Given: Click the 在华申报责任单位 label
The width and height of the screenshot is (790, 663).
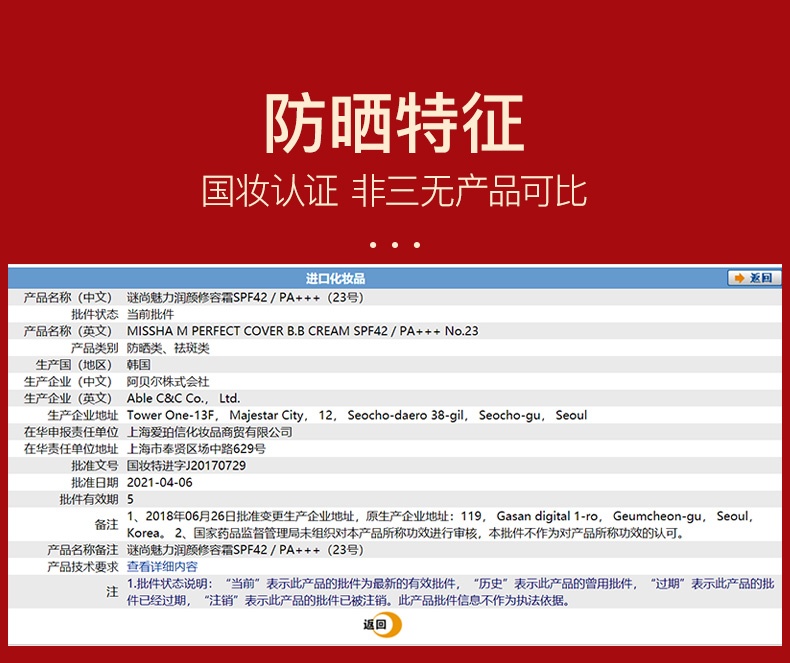Looking at the screenshot, I should 71,432.
